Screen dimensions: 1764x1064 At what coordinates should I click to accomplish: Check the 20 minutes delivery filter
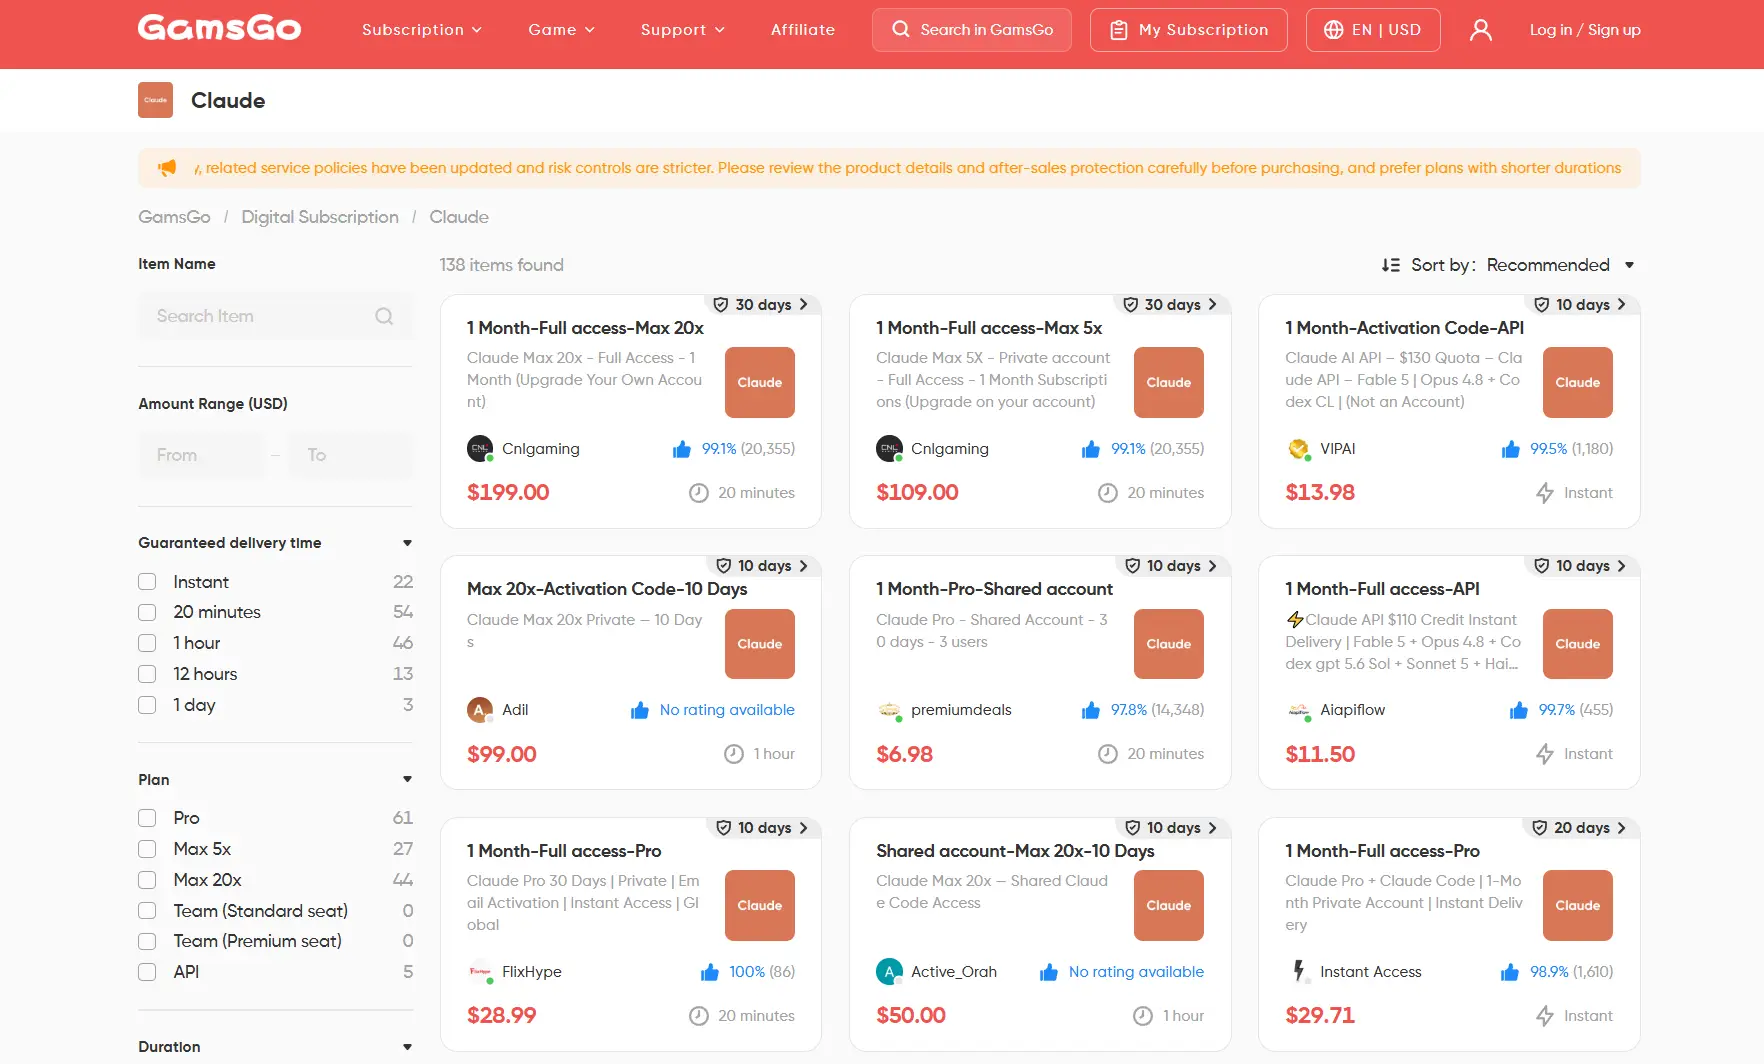coord(147,612)
